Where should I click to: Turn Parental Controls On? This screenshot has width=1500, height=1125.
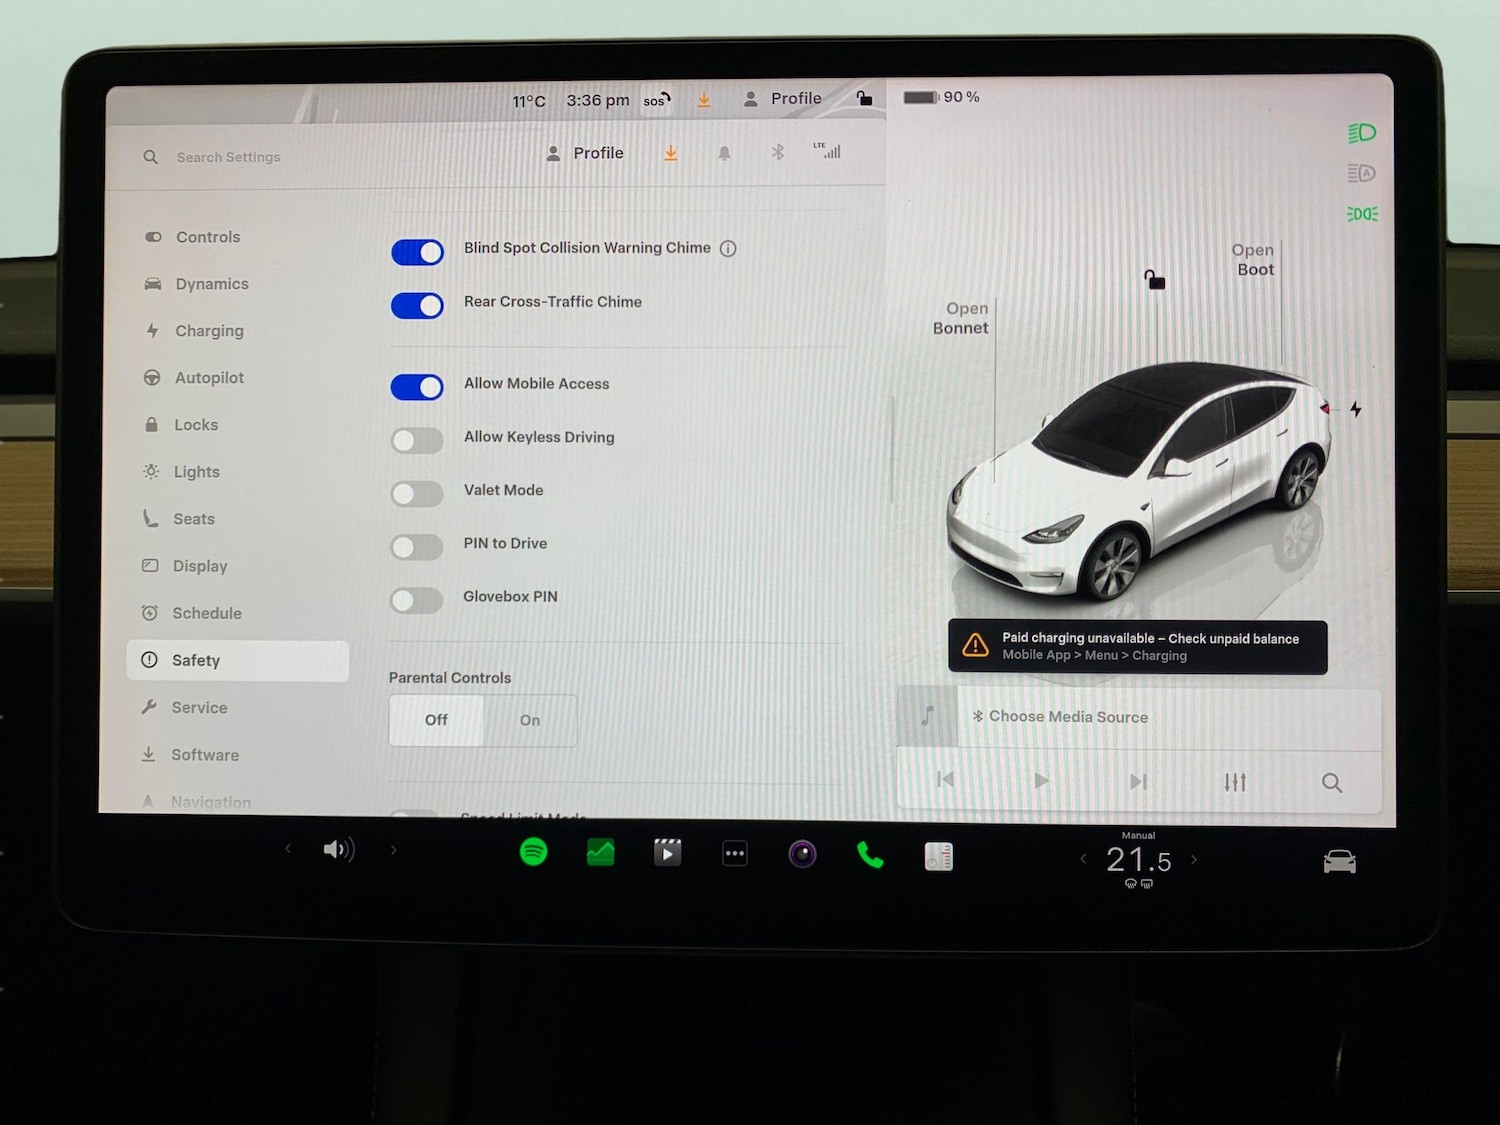pos(529,720)
